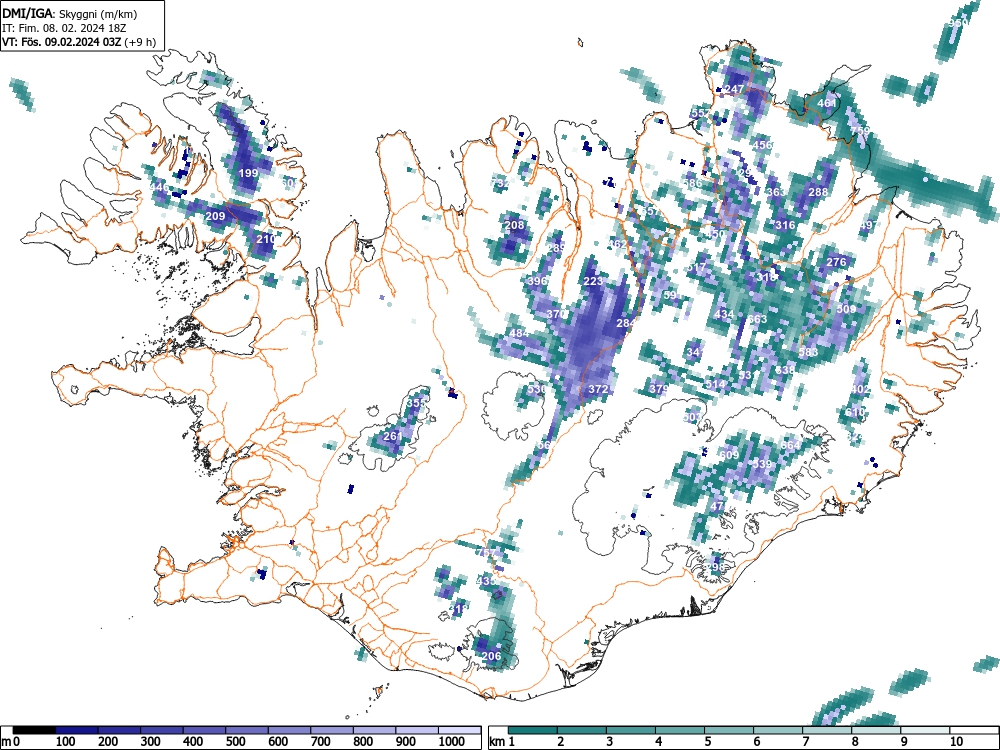The width and height of the screenshot is (1000, 750).
Task: Click the '700' label on the metre legend
Action: [320, 742]
